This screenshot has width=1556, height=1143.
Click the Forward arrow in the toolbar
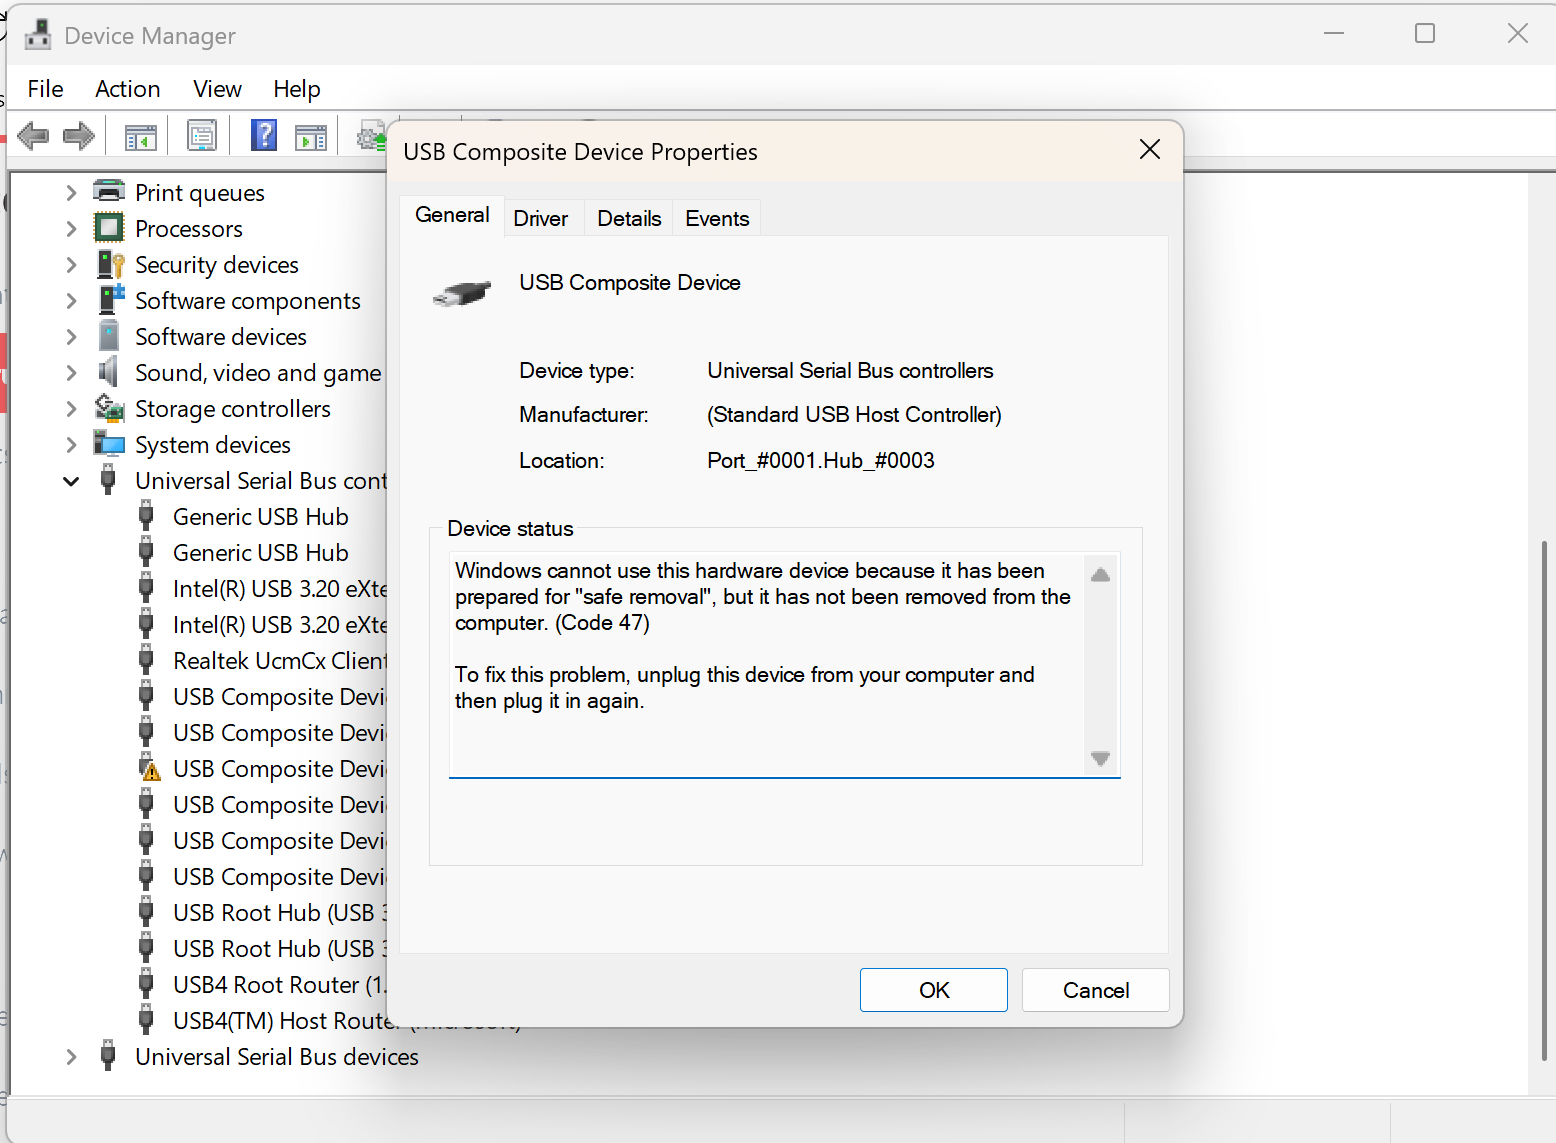coord(78,135)
